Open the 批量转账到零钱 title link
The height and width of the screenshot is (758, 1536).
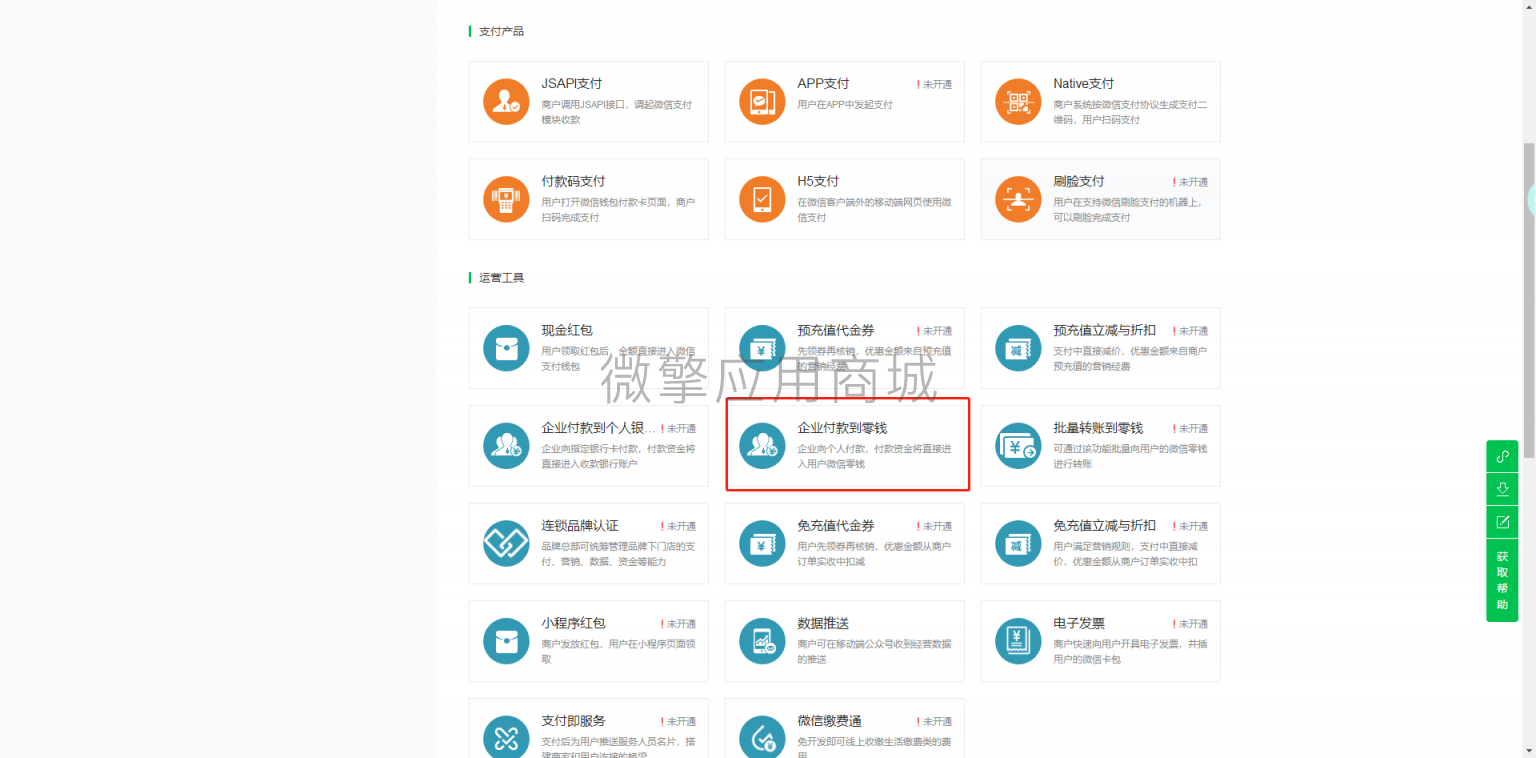click(1098, 428)
